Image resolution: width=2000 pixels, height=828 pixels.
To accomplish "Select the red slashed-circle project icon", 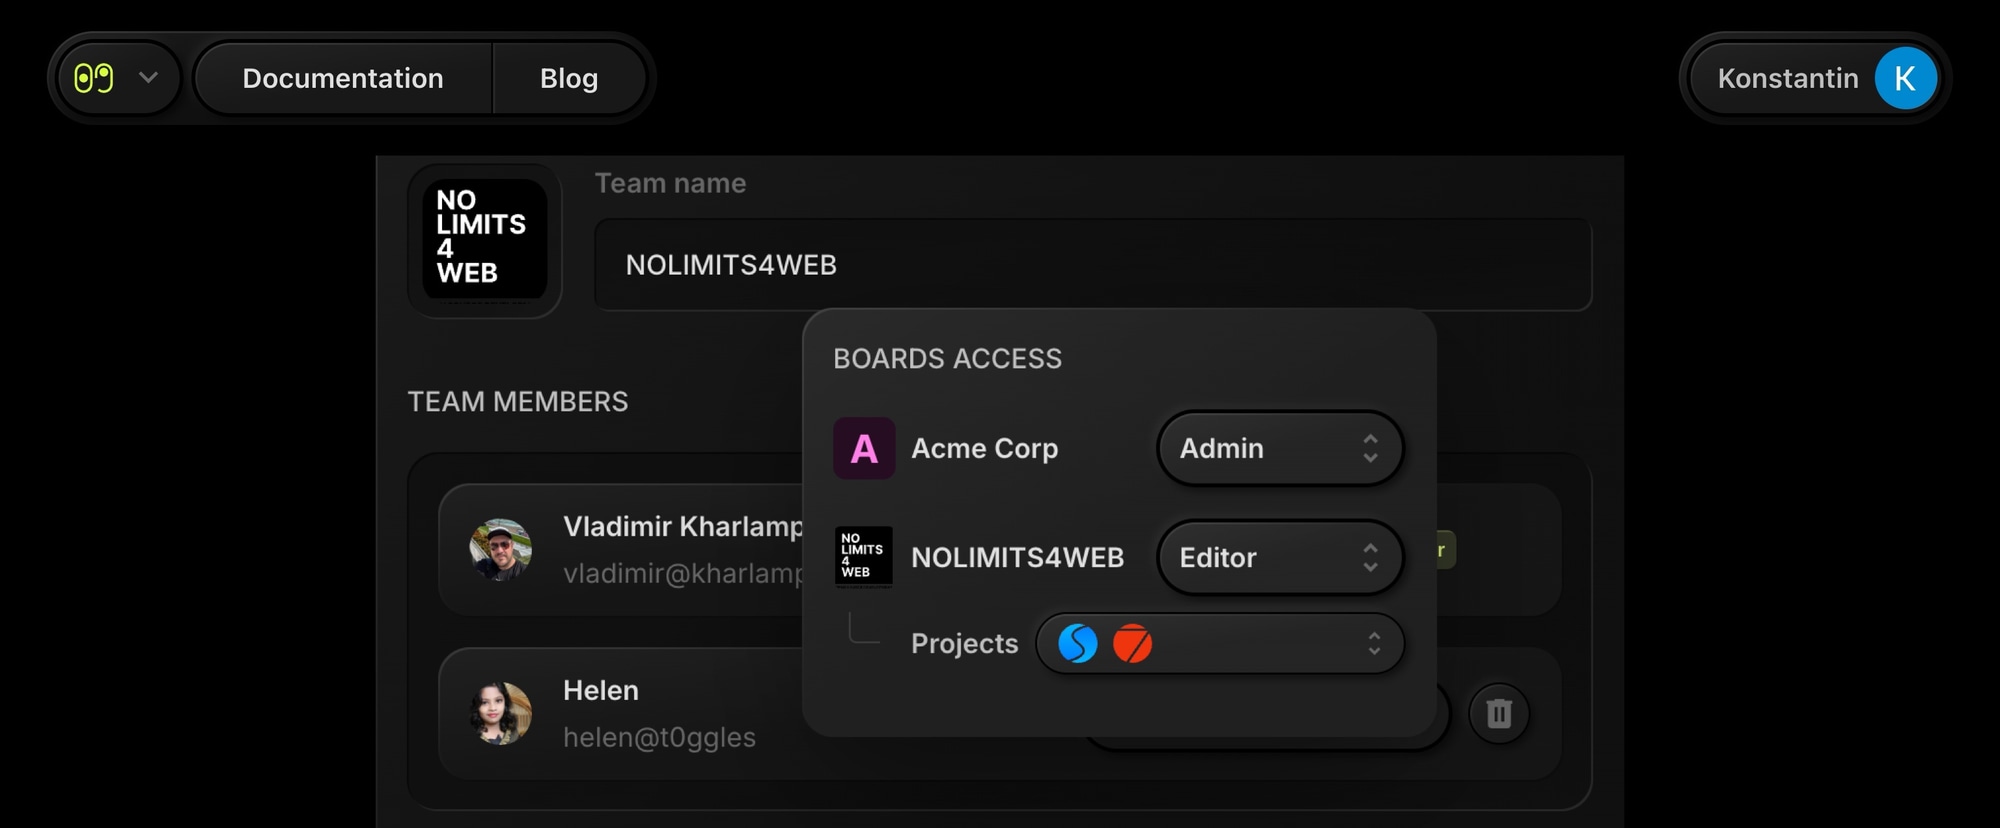I will coord(1132,643).
